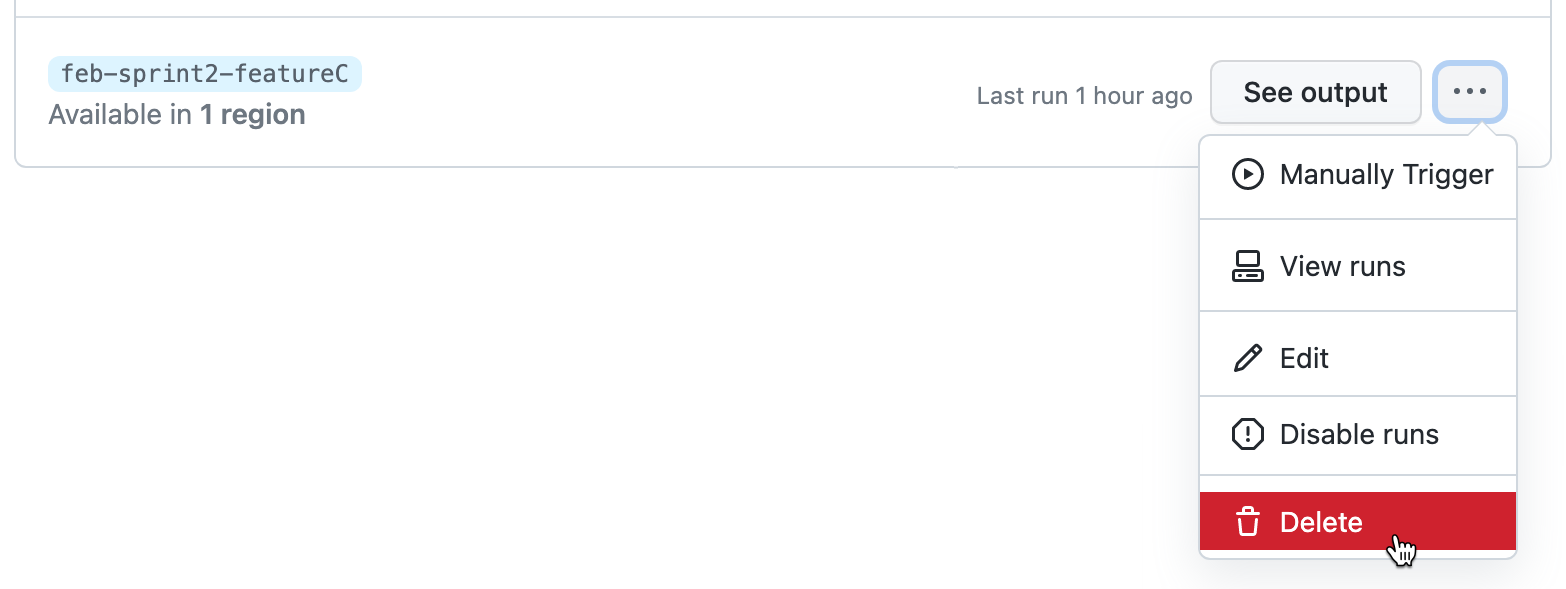Click the trash can icon beside Delete
The image size is (1566, 589).
coord(1247,522)
